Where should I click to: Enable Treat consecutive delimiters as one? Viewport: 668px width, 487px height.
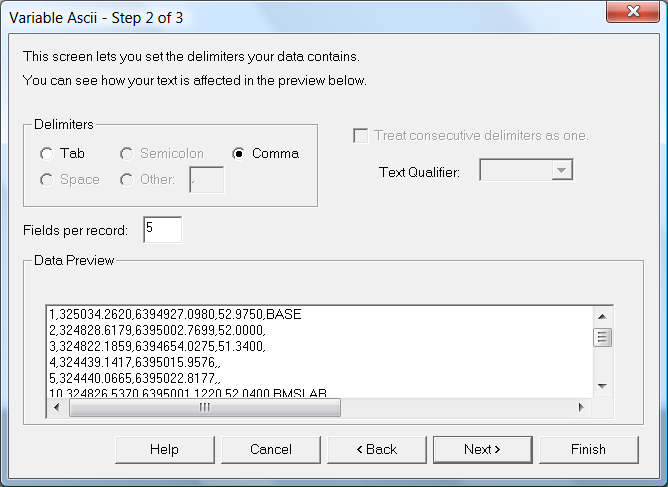pyautogui.click(x=361, y=136)
